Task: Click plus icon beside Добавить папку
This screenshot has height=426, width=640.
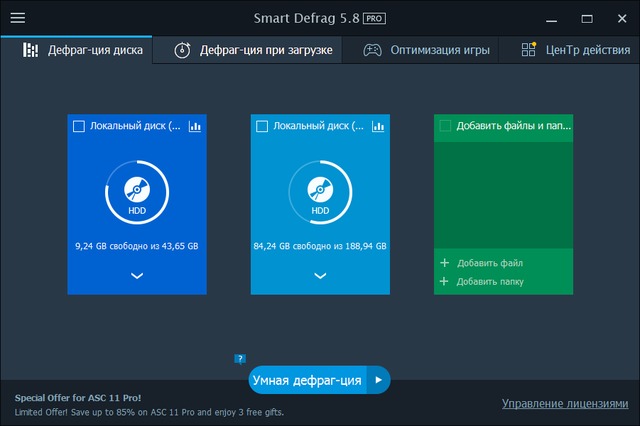Action: tap(444, 282)
